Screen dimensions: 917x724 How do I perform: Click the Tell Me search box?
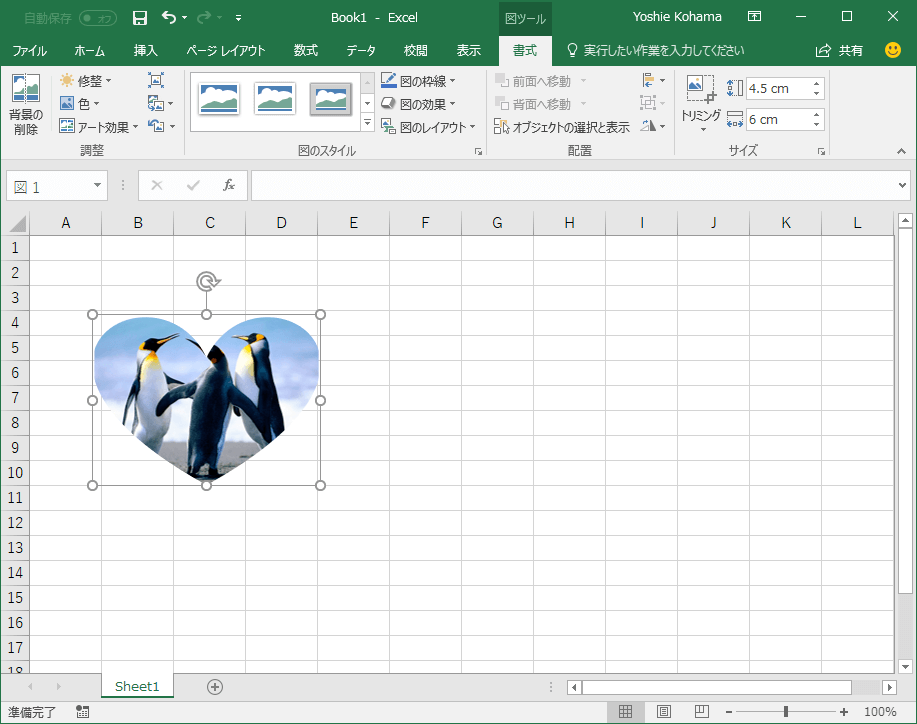[x=656, y=51]
